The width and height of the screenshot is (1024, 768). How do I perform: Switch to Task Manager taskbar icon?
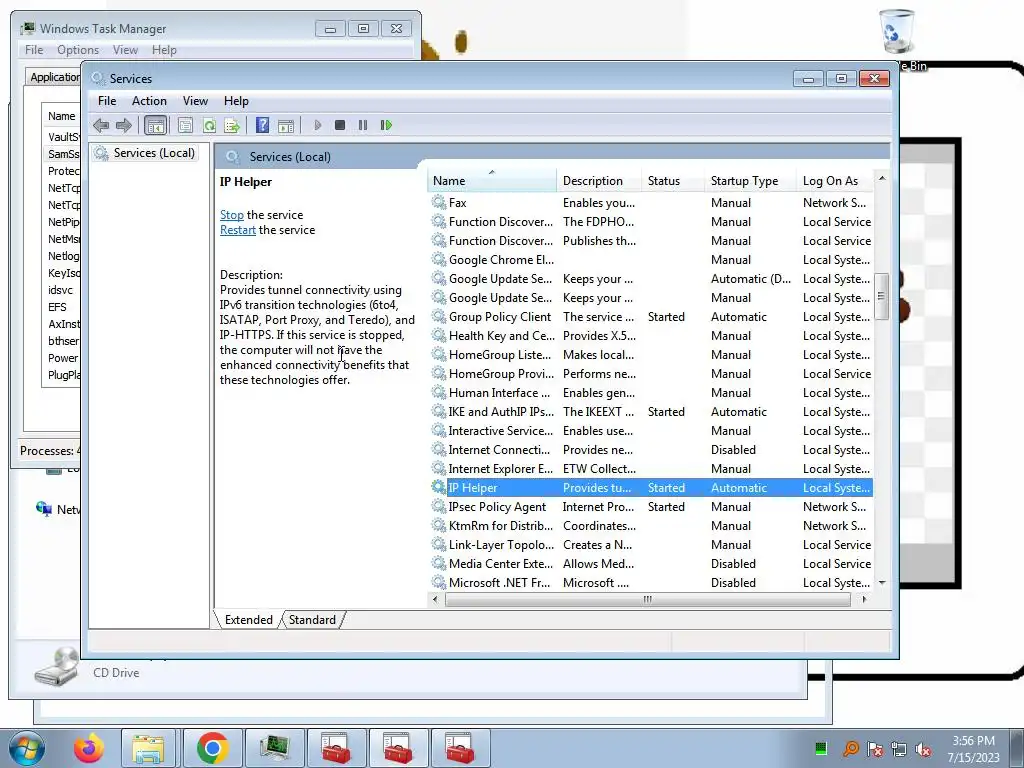point(275,748)
